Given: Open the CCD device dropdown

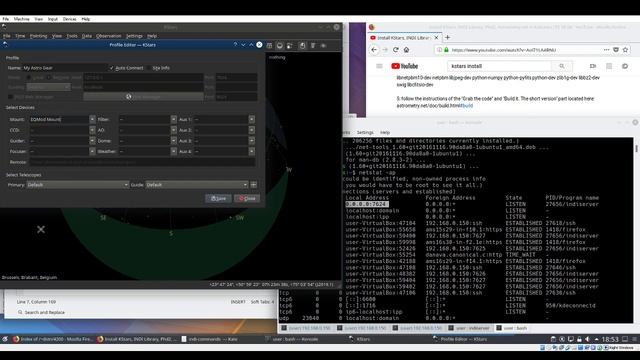Looking at the screenshot, I should pyautogui.click(x=92, y=130).
